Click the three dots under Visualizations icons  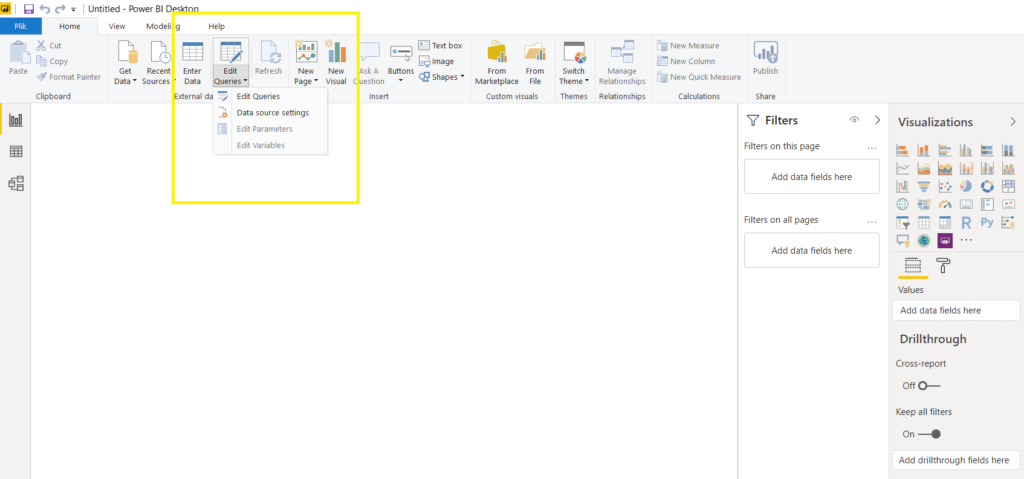pos(967,240)
